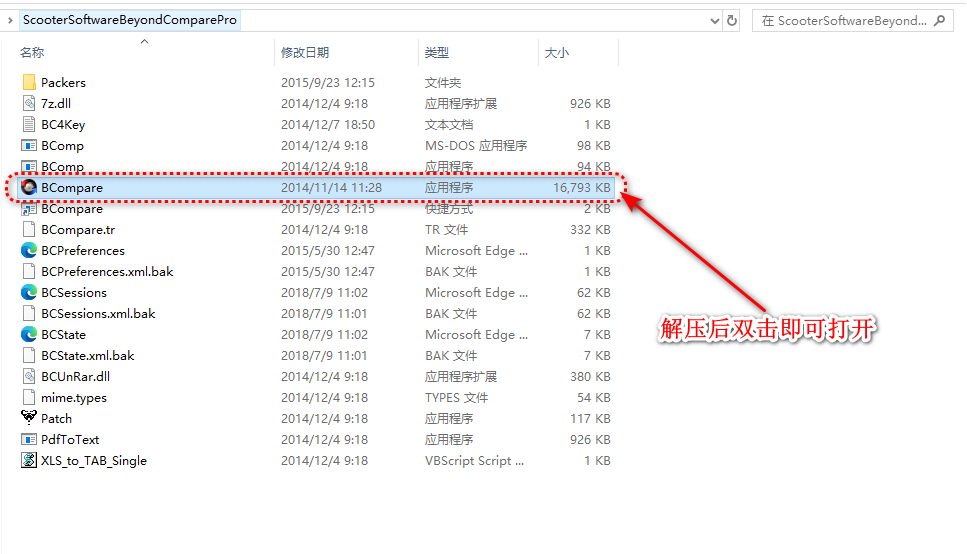This screenshot has width=967, height=554.
Task: Click the breadcrumb chevron before ScooterSoftwareBeyondComparePro
Action: point(9,20)
